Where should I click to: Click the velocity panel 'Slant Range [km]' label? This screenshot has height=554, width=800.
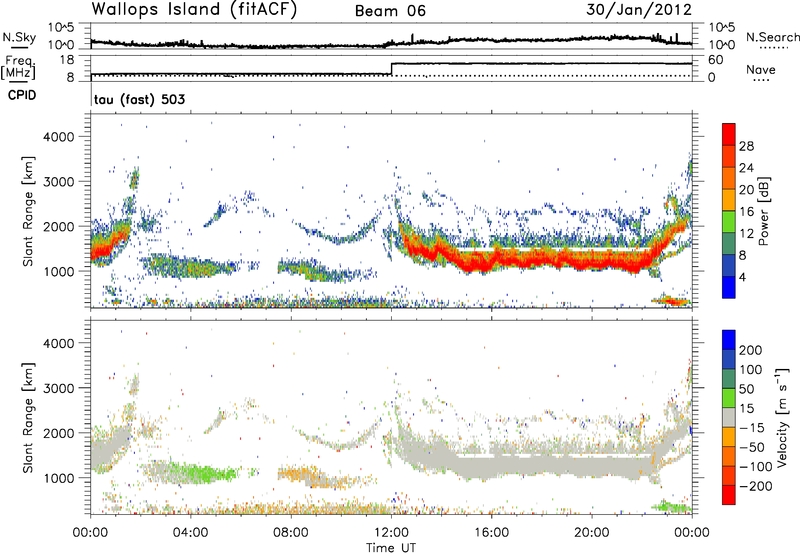[x=28, y=417]
